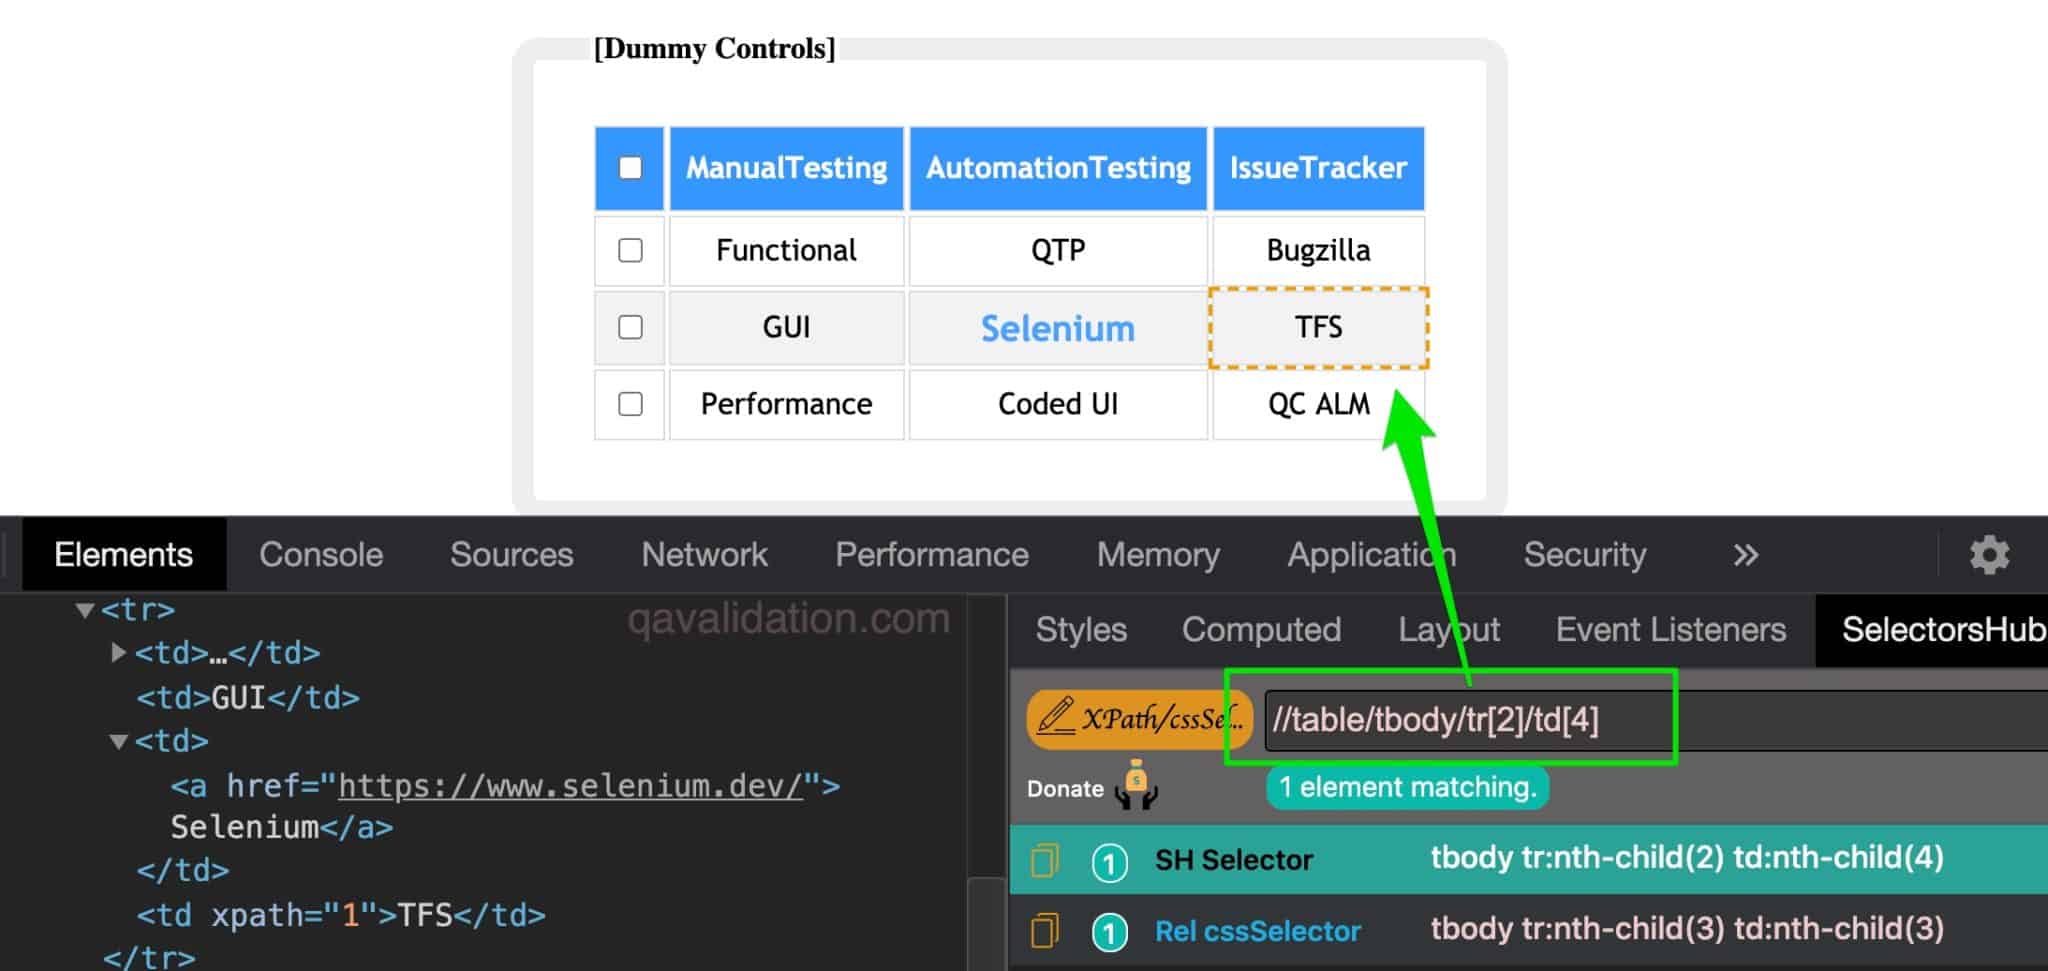Collapse the <td> node containing Selenium link
The width and height of the screenshot is (2048, 971).
[x=118, y=742]
